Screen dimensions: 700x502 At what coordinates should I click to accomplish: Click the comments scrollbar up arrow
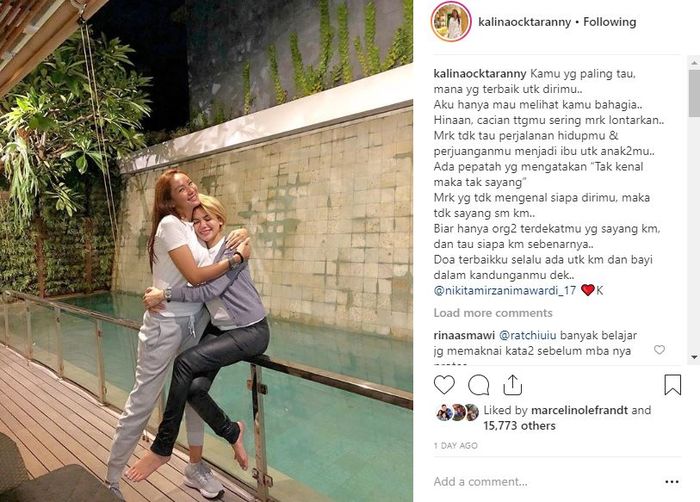tap(694, 63)
